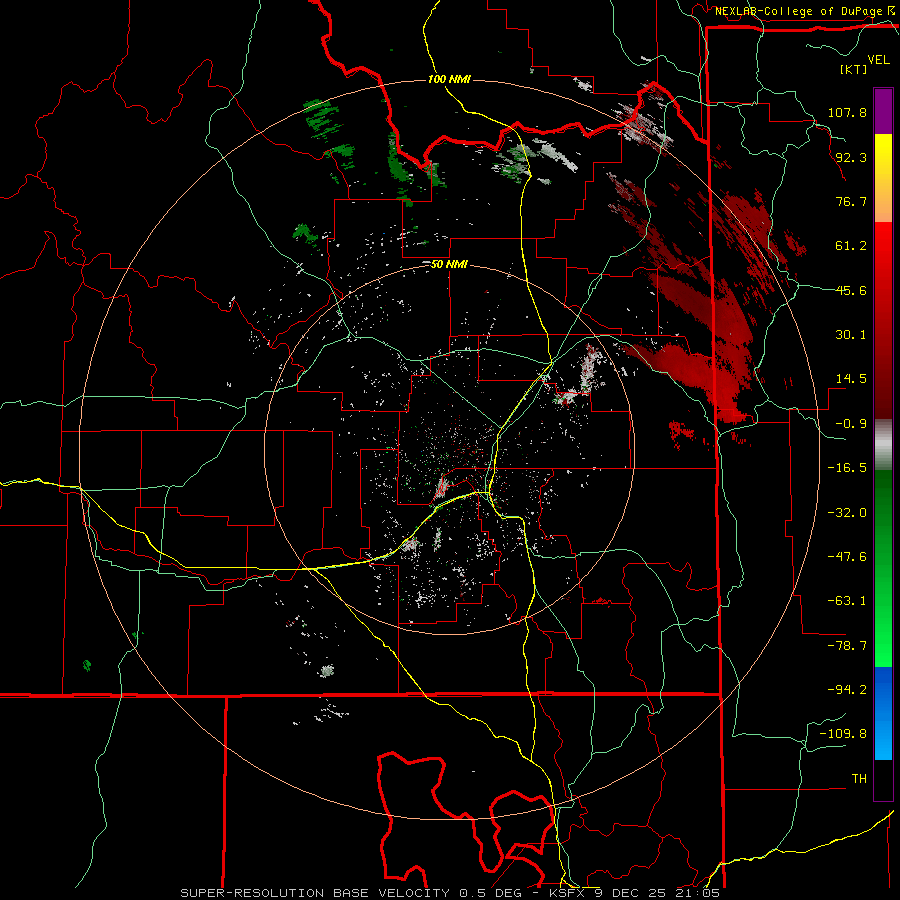The image size is (900, 900).
Task: Click the TH label on color bar
Action: (x=859, y=779)
